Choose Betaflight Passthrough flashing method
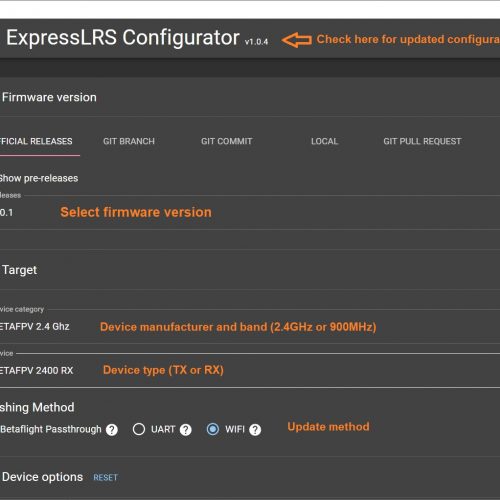 51,429
